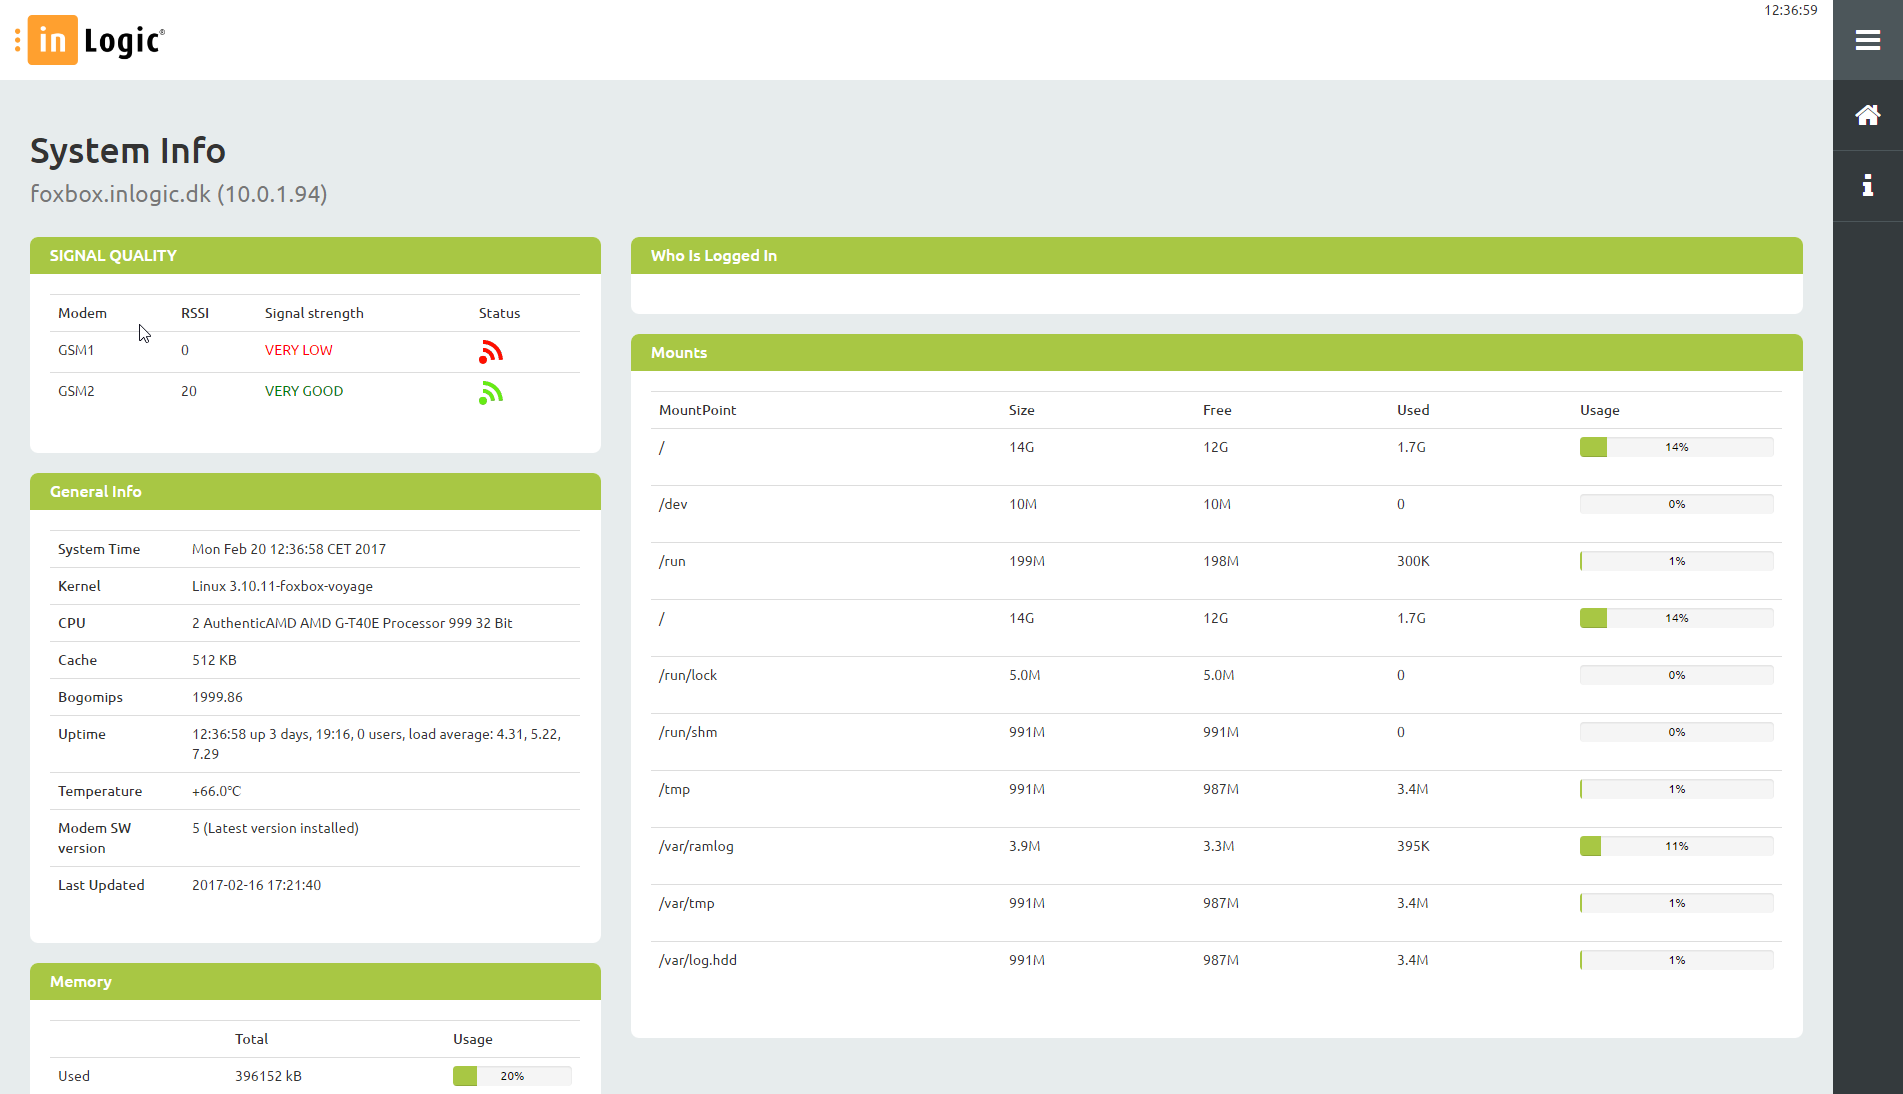The width and height of the screenshot is (1903, 1094).
Task: Click the Home icon in sidebar
Action: point(1867,115)
